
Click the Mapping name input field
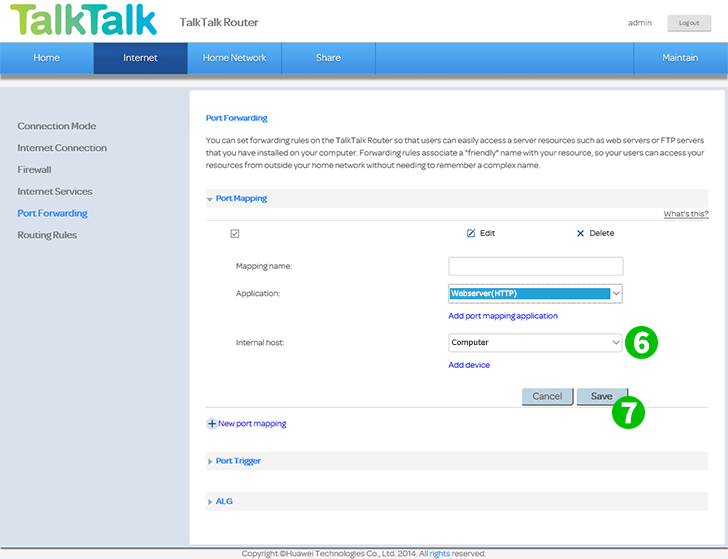click(536, 266)
